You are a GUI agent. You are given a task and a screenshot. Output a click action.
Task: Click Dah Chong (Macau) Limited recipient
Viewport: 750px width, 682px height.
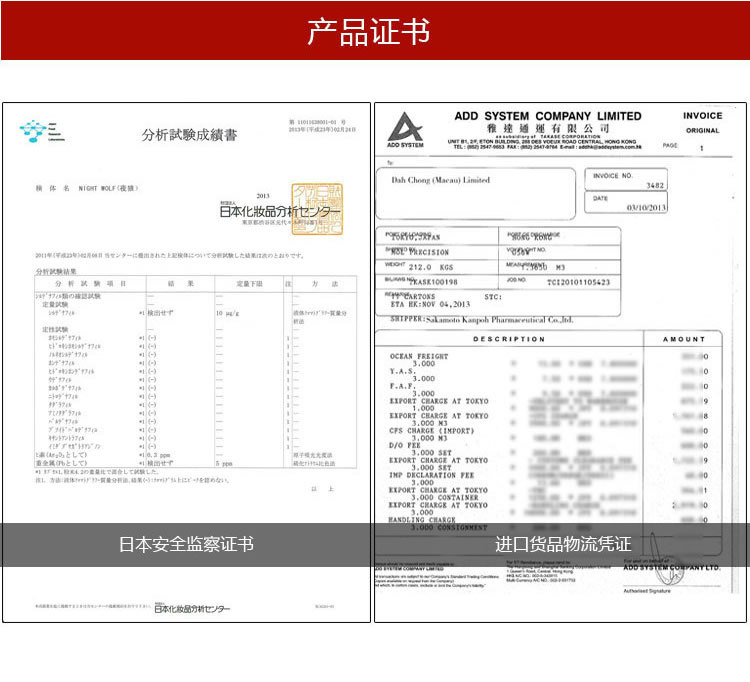click(441, 180)
